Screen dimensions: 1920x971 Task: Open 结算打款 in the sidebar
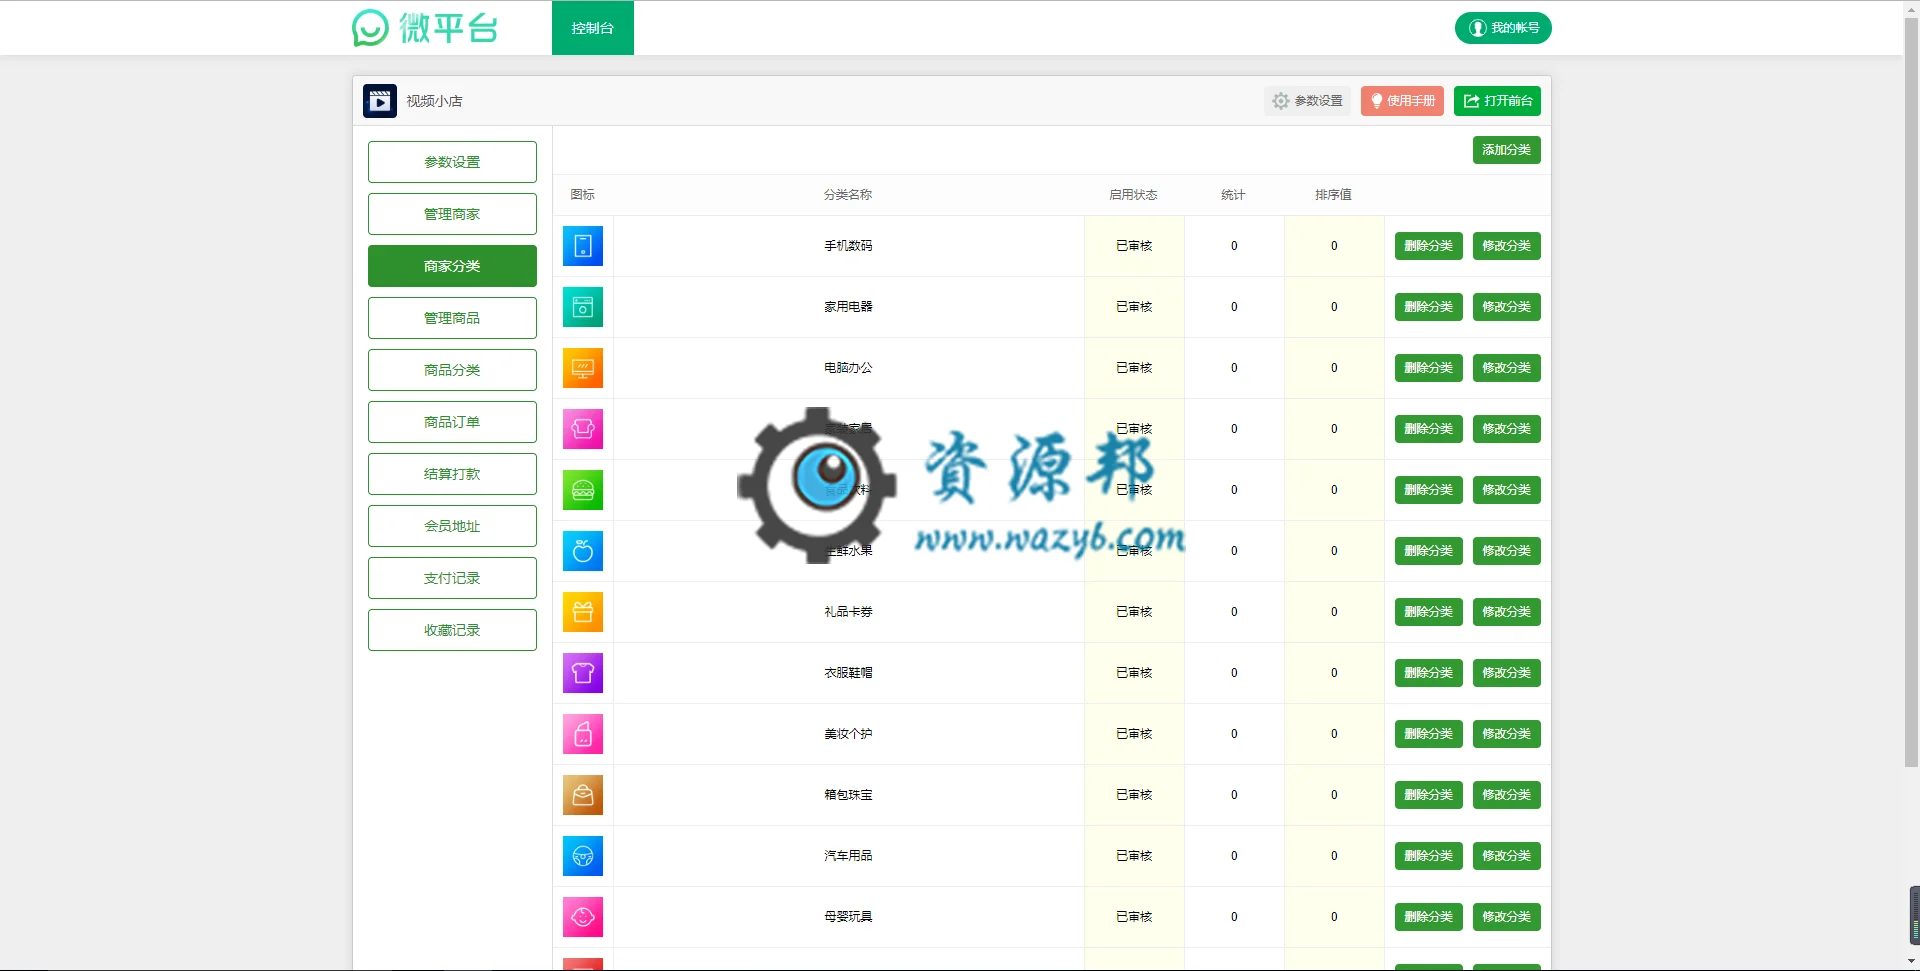click(452, 474)
